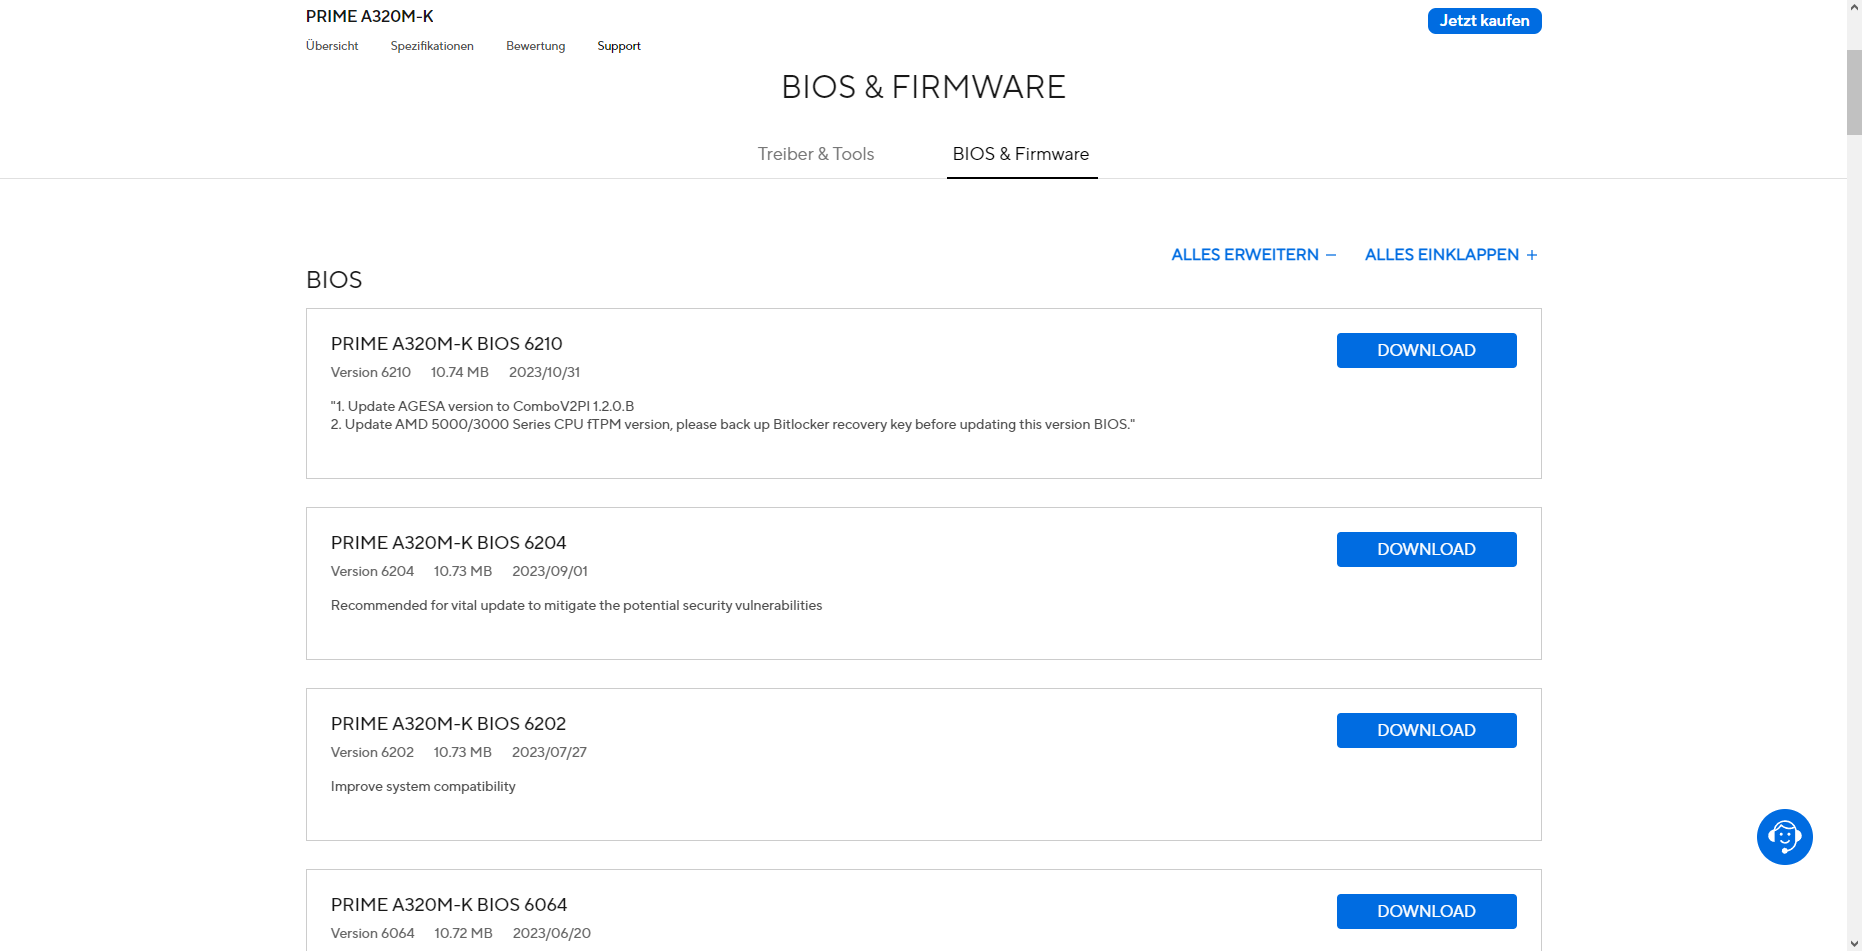
Task: Go to Spezifikationen page
Action: click(x=432, y=46)
